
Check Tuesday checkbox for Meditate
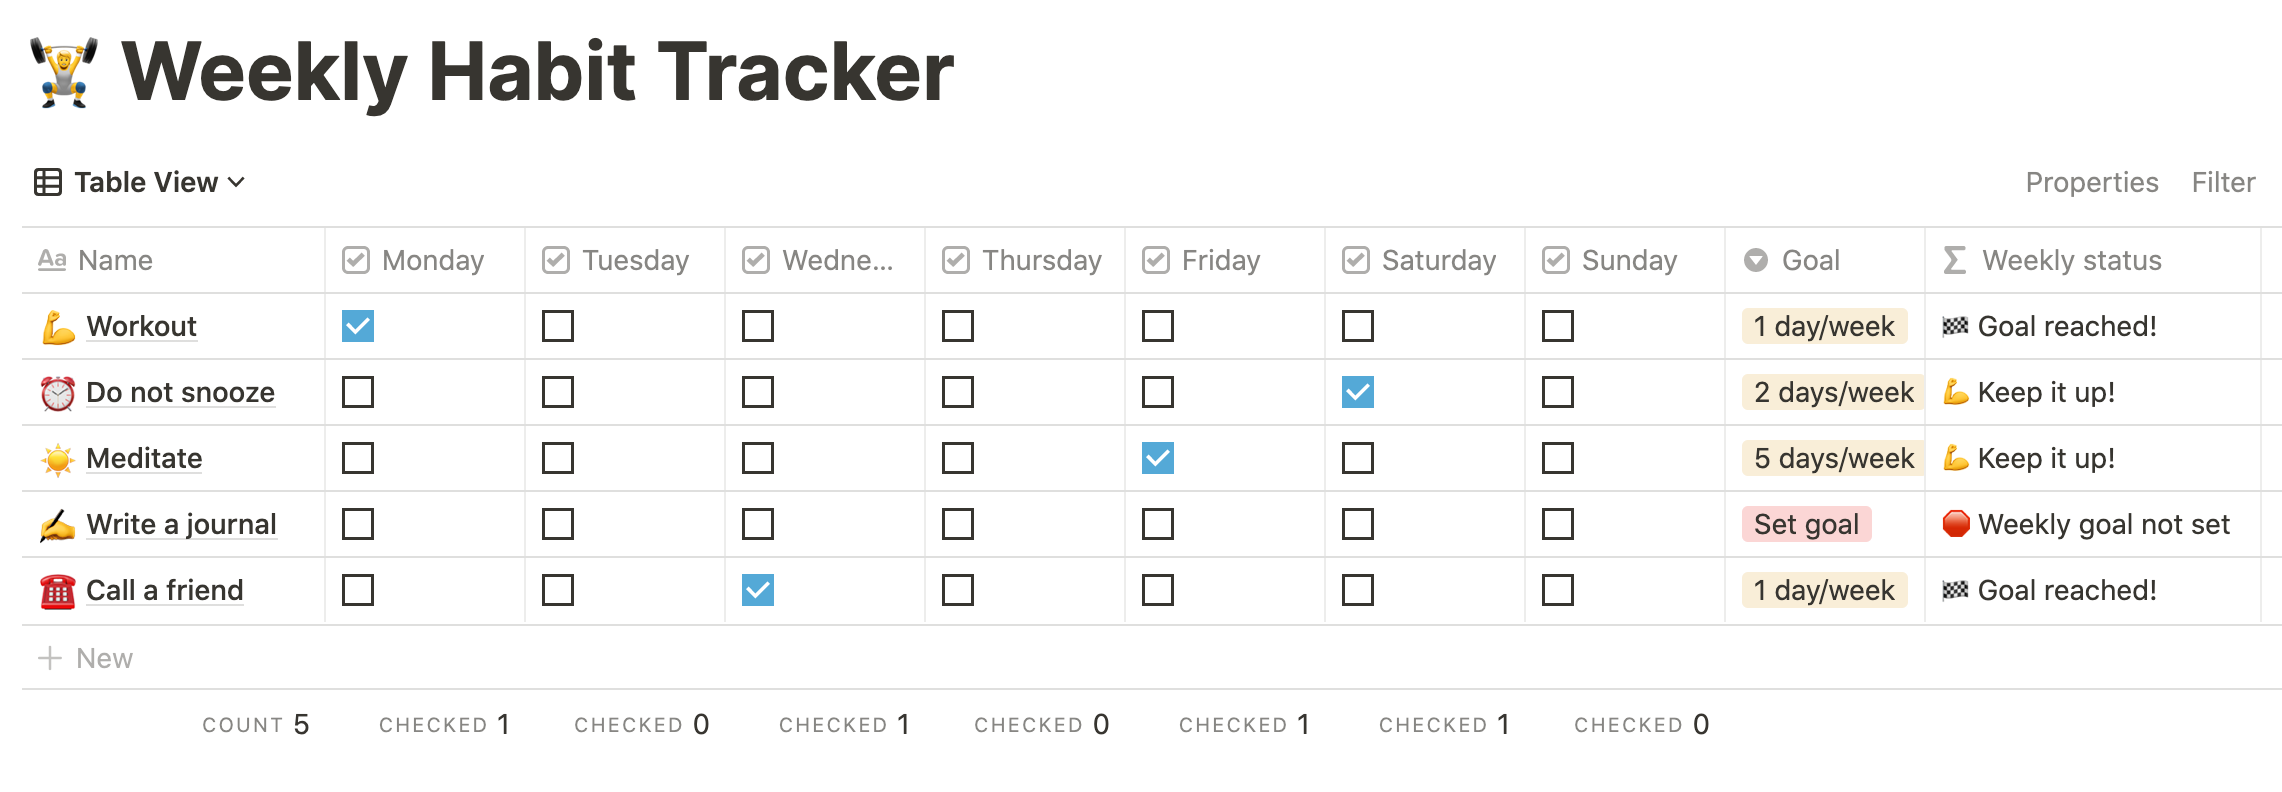click(558, 458)
